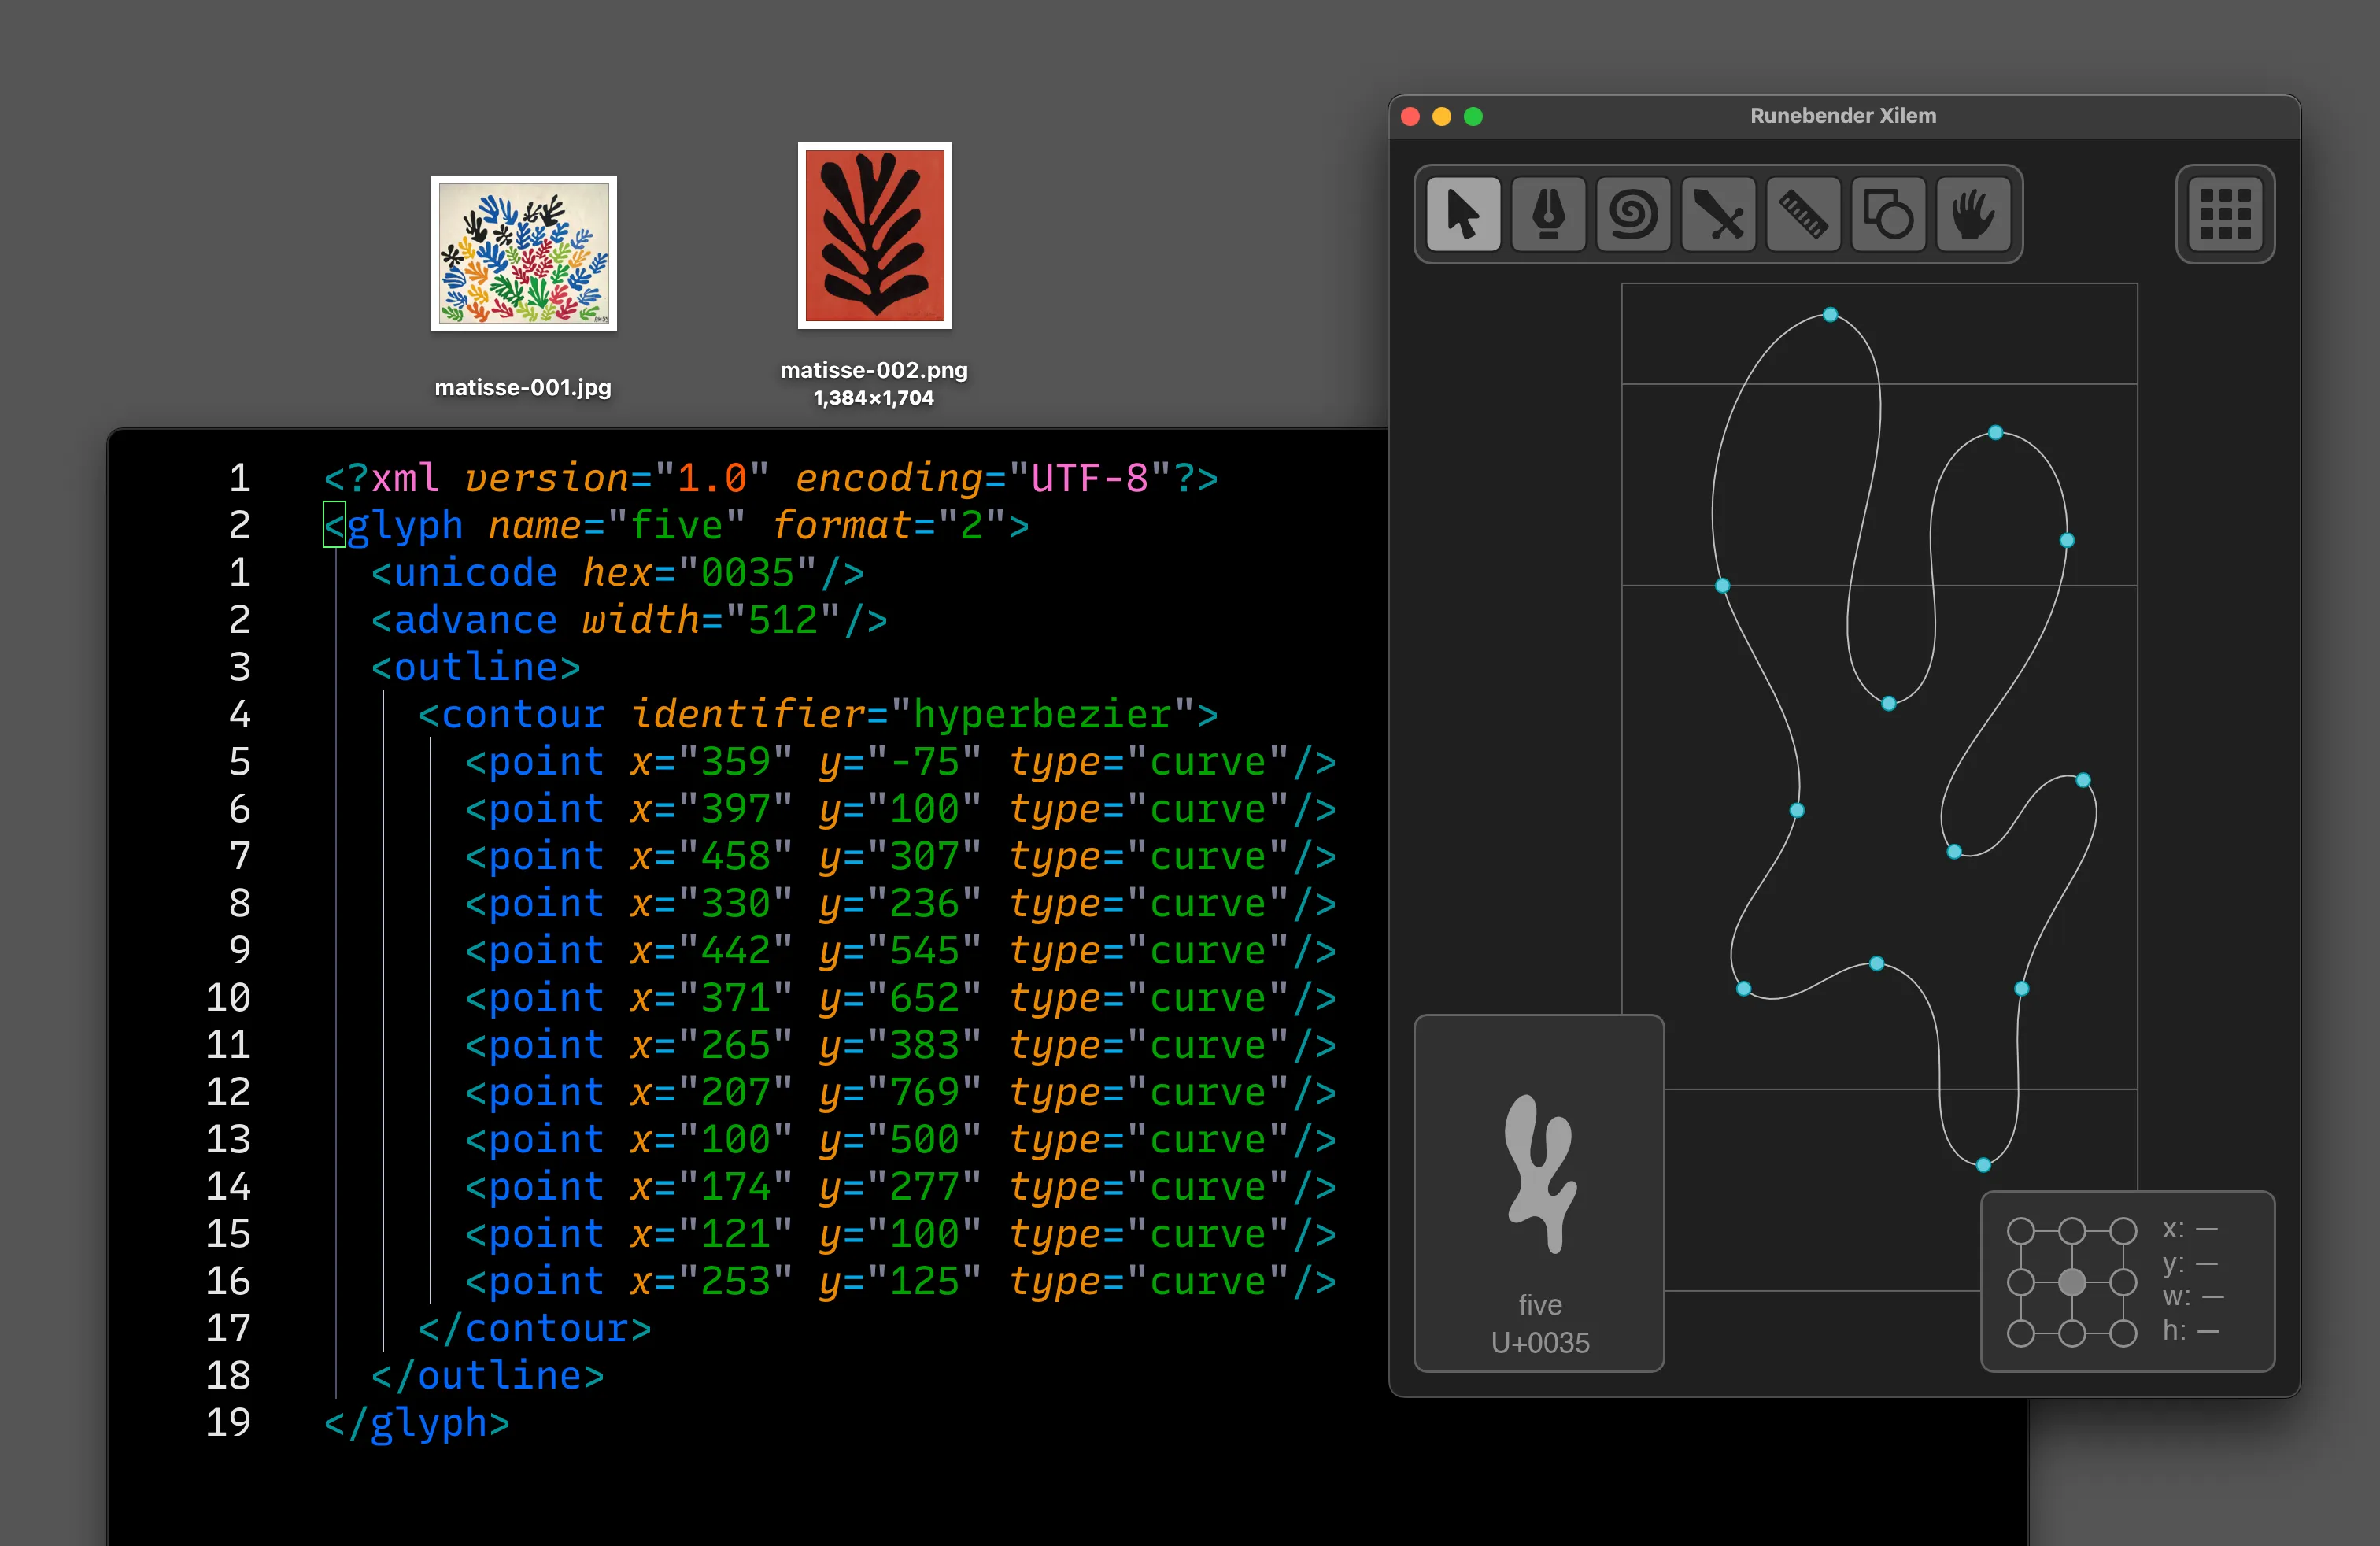The image size is (2380, 1546).
Task: Click the unicode hex="0035" line
Action: click(x=617, y=573)
